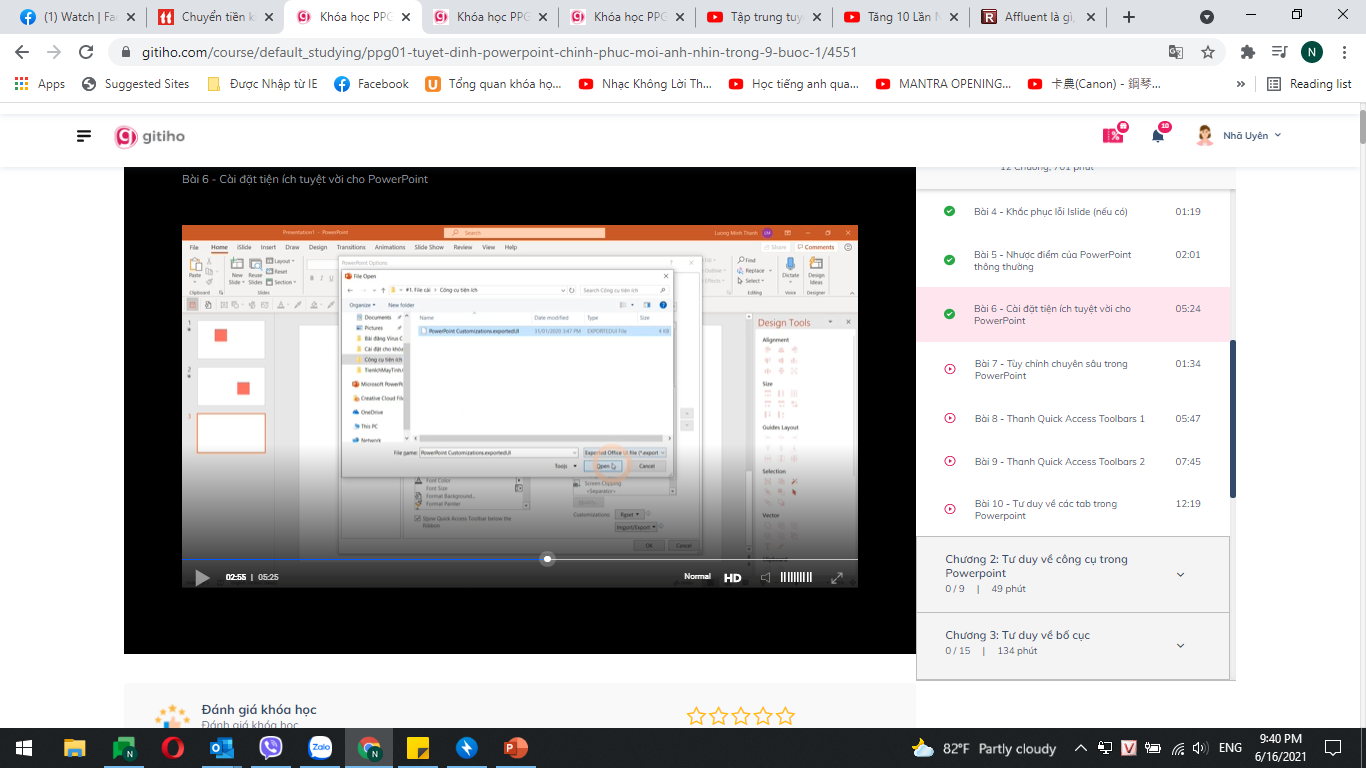Open Chrome media controls icon
The height and width of the screenshot is (768, 1366).
1279,52
